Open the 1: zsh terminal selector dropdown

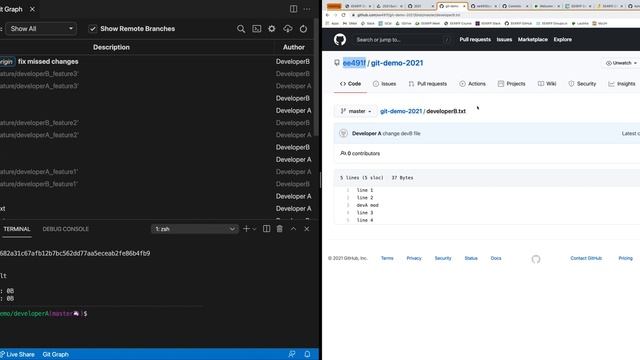pos(194,229)
